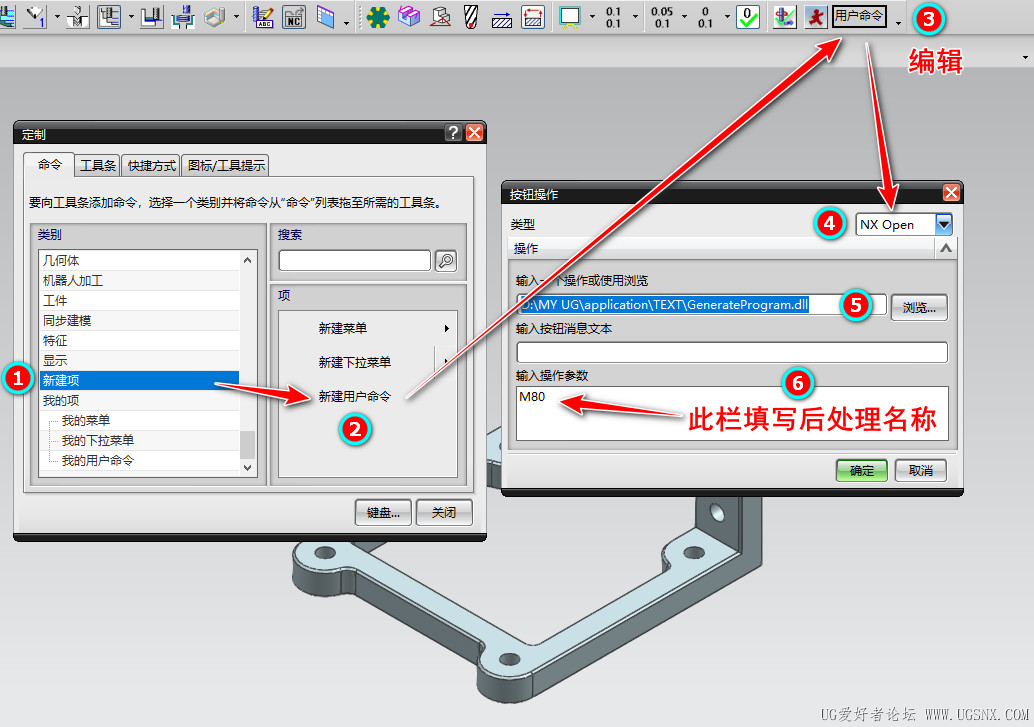Open dropdown arrow after 0.05 value
Viewport: 1034px width, 727px height.
coord(684,16)
